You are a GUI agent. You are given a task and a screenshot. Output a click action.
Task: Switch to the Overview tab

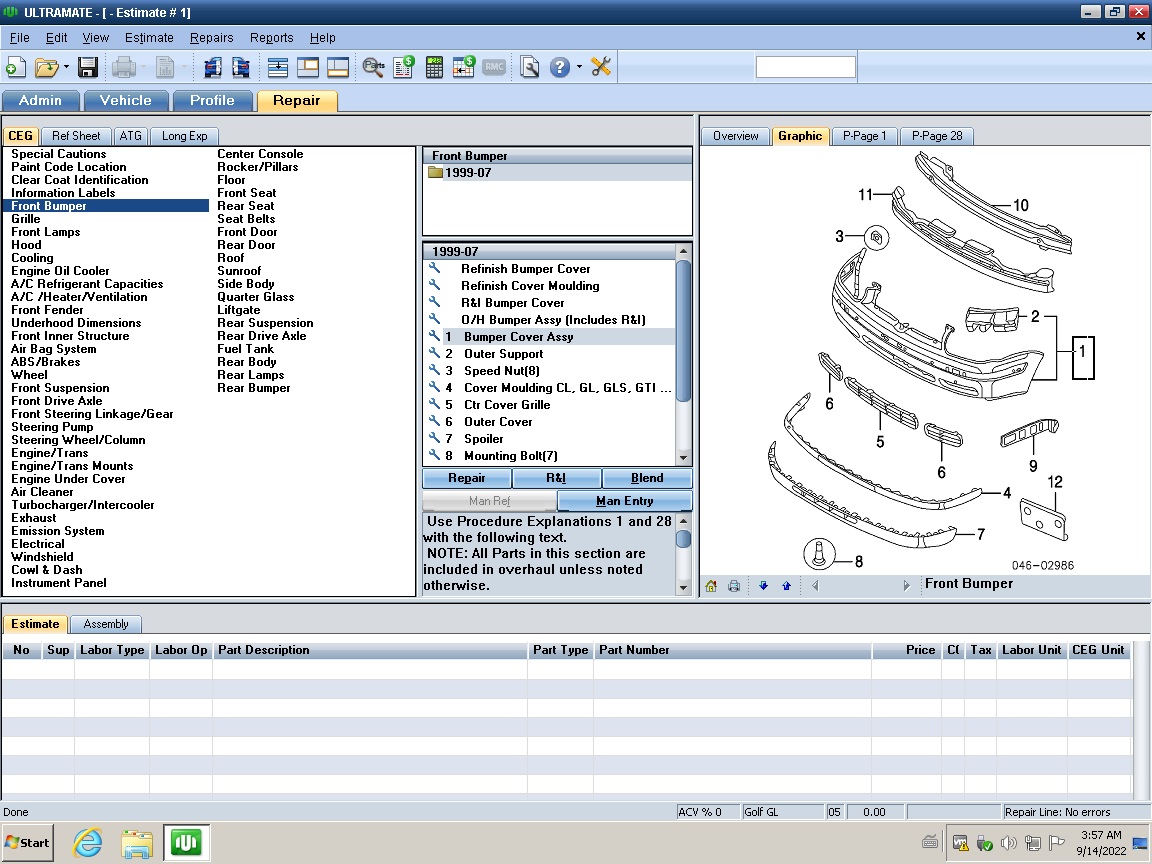tap(735, 136)
